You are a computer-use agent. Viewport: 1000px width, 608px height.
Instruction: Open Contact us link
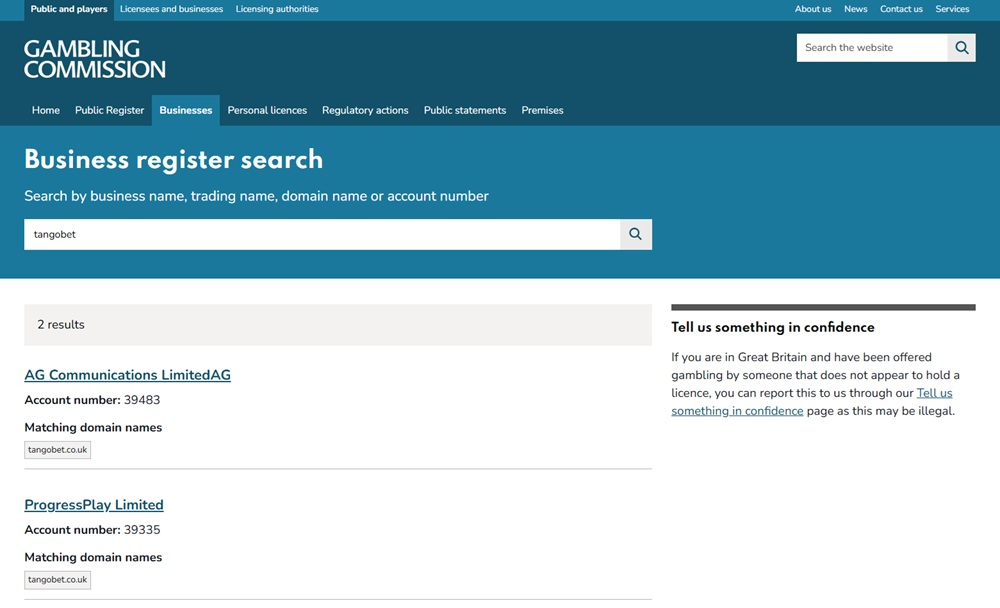point(901,9)
